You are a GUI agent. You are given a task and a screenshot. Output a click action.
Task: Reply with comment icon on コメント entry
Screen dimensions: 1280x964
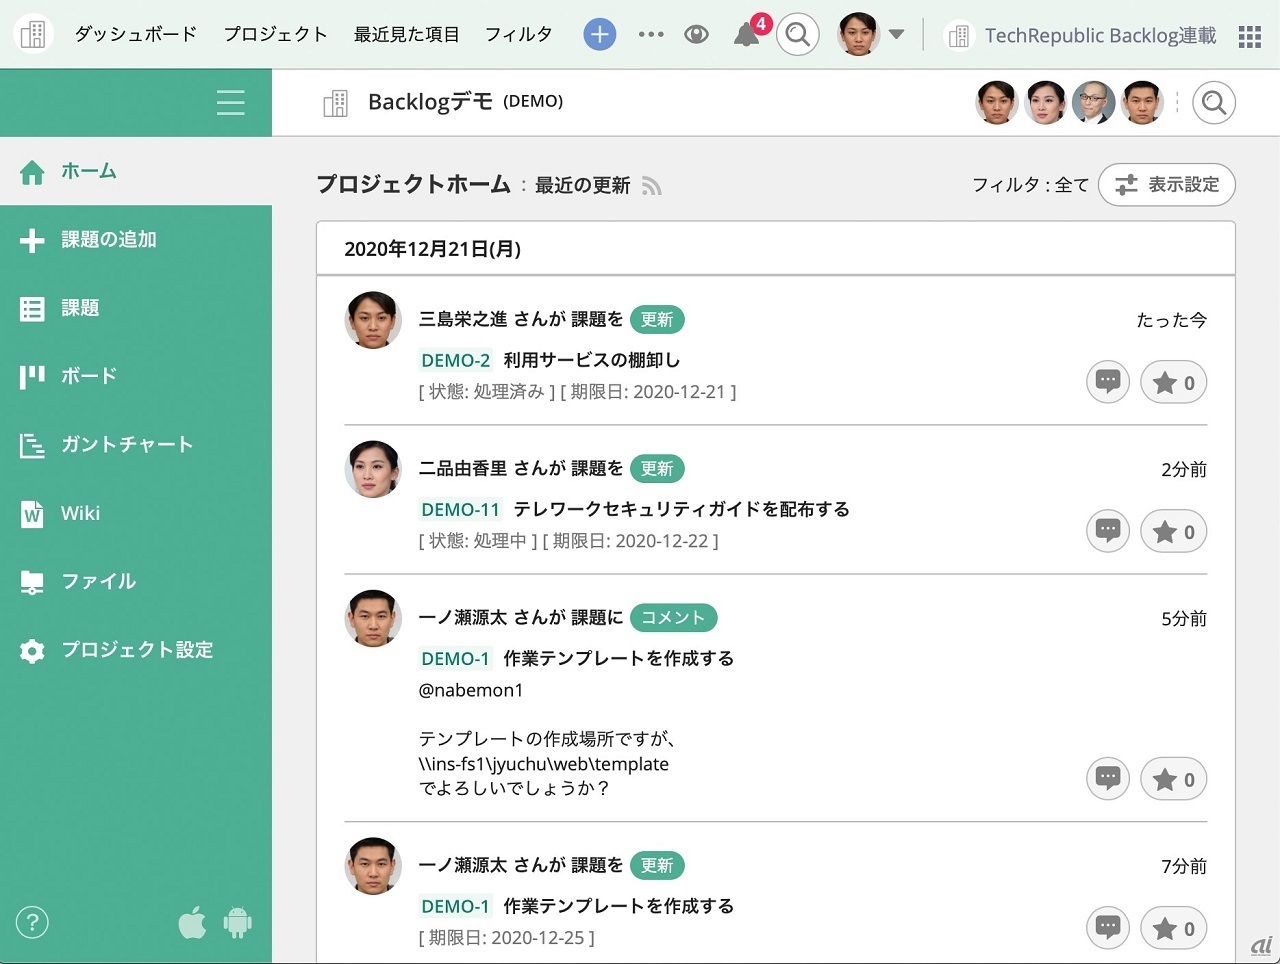(x=1108, y=779)
